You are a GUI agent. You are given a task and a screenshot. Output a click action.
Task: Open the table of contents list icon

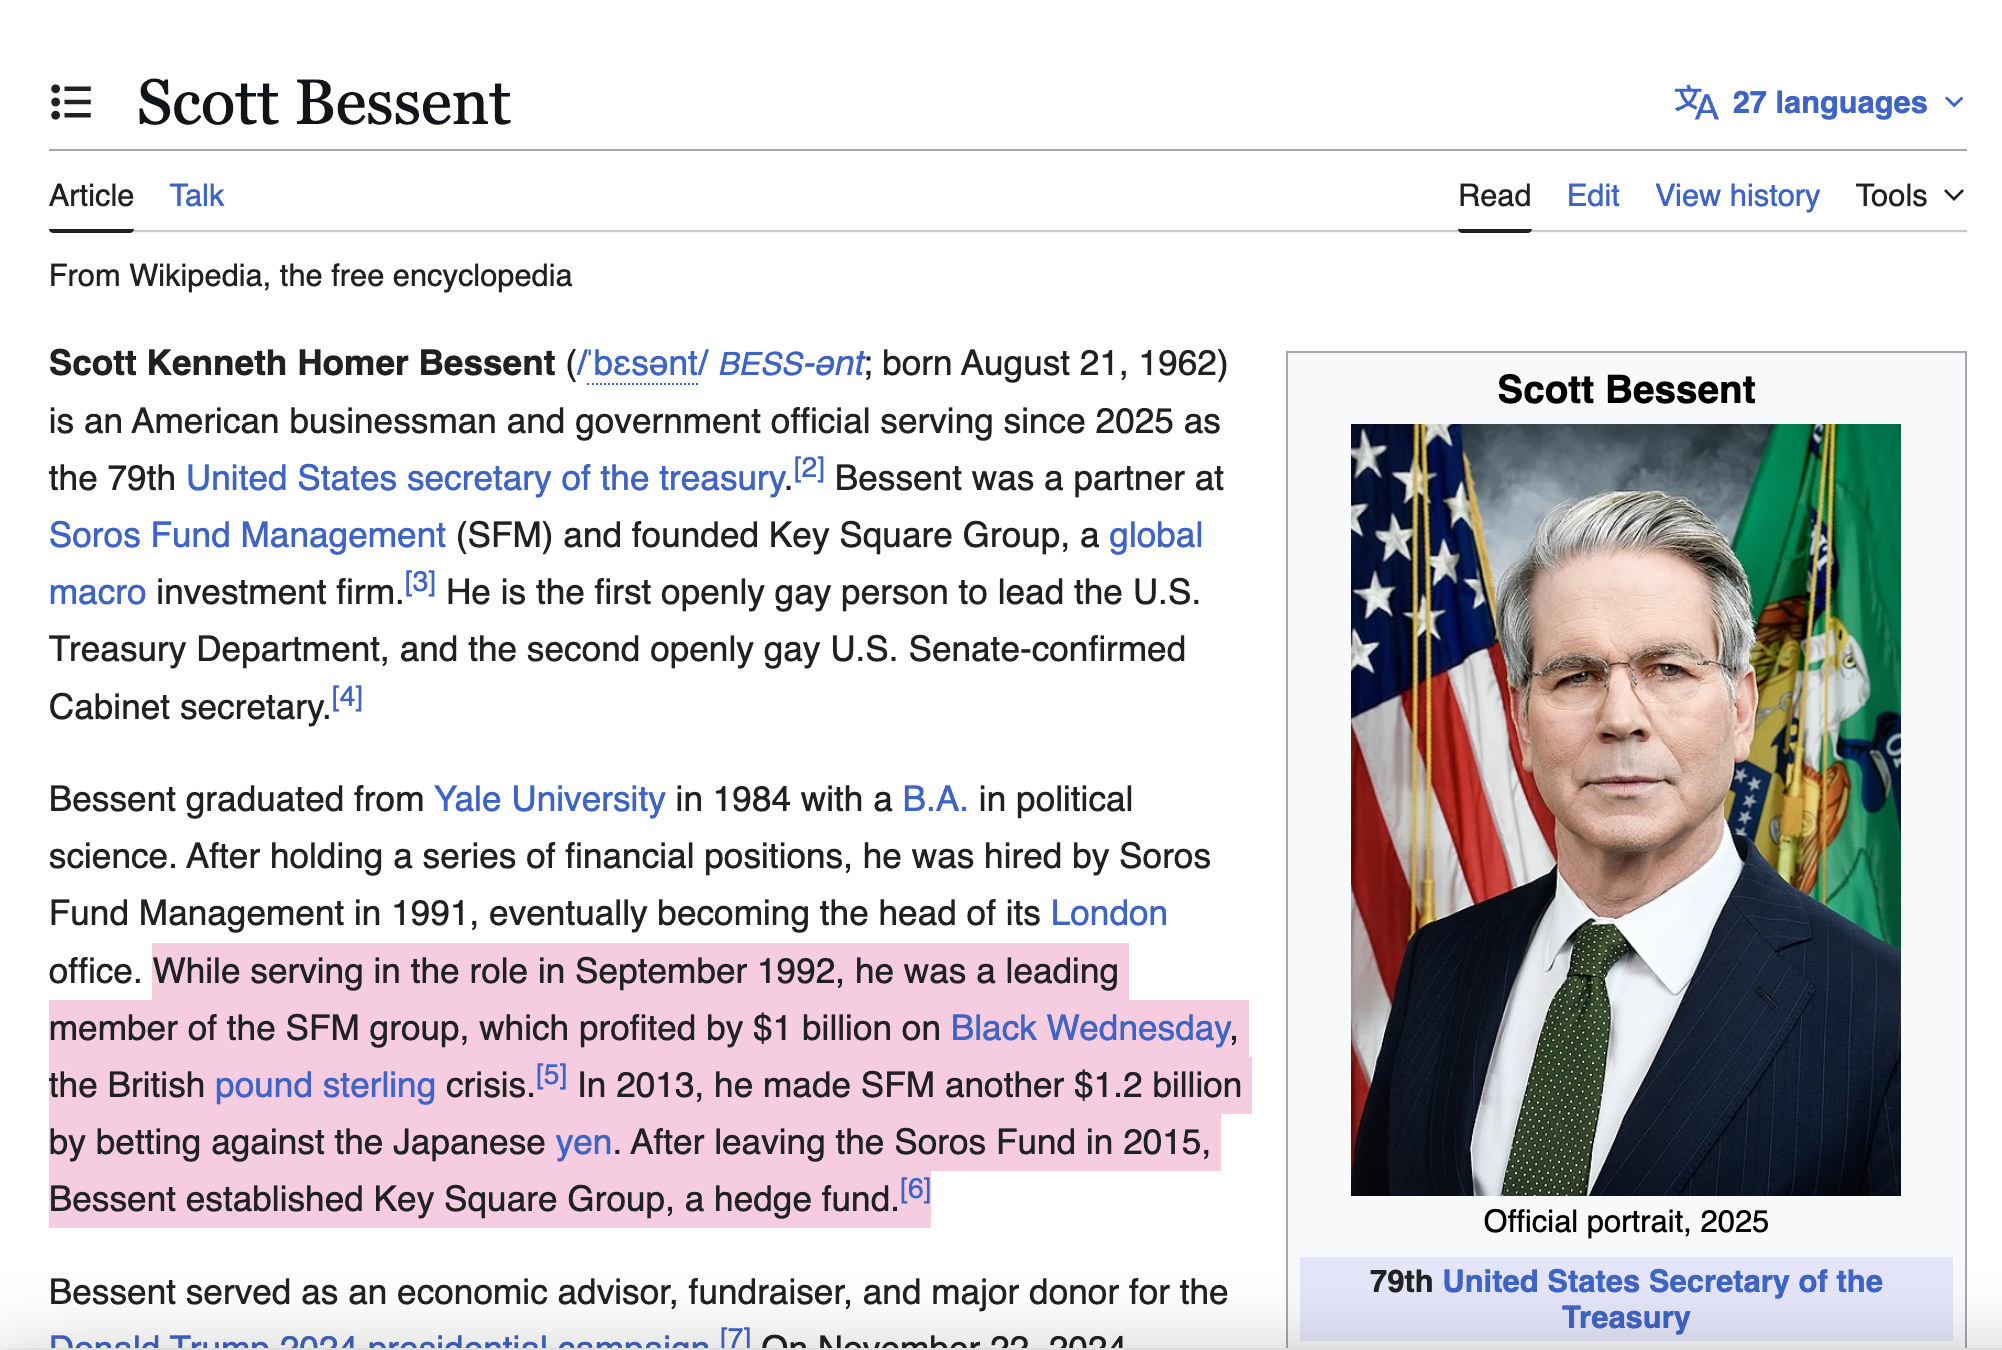click(x=71, y=103)
